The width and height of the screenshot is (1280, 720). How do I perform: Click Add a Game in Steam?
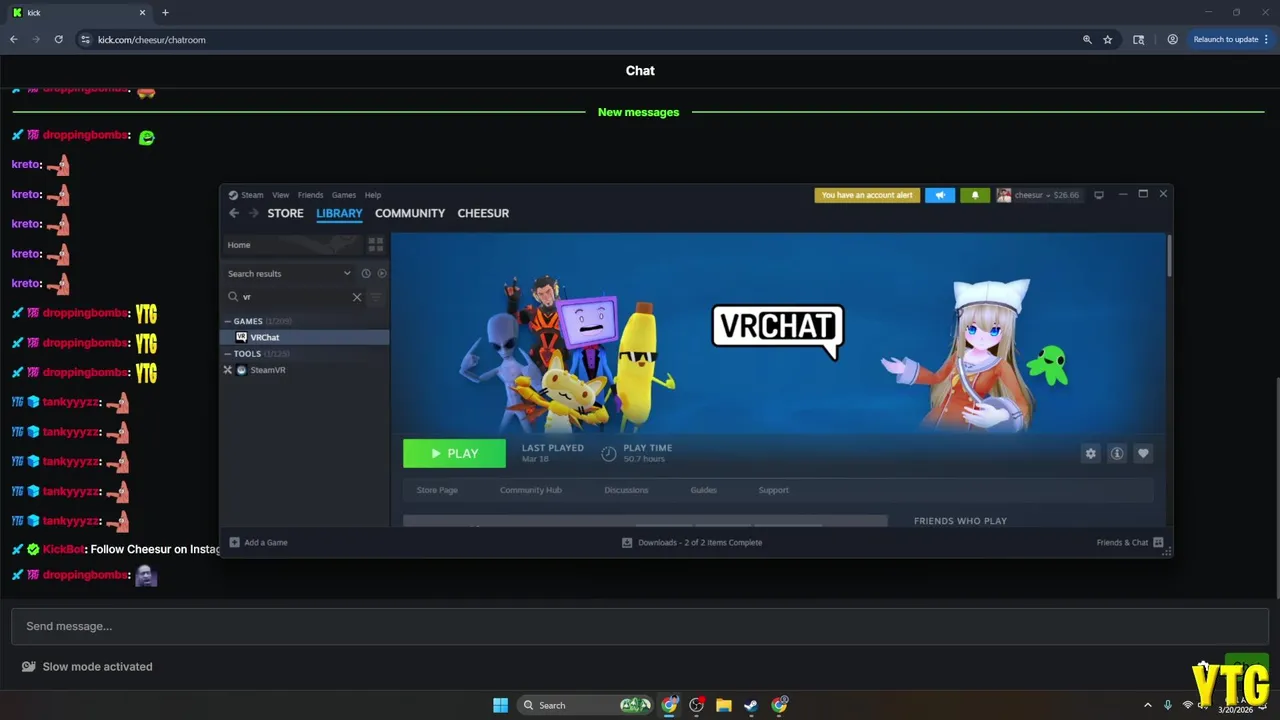(259, 542)
